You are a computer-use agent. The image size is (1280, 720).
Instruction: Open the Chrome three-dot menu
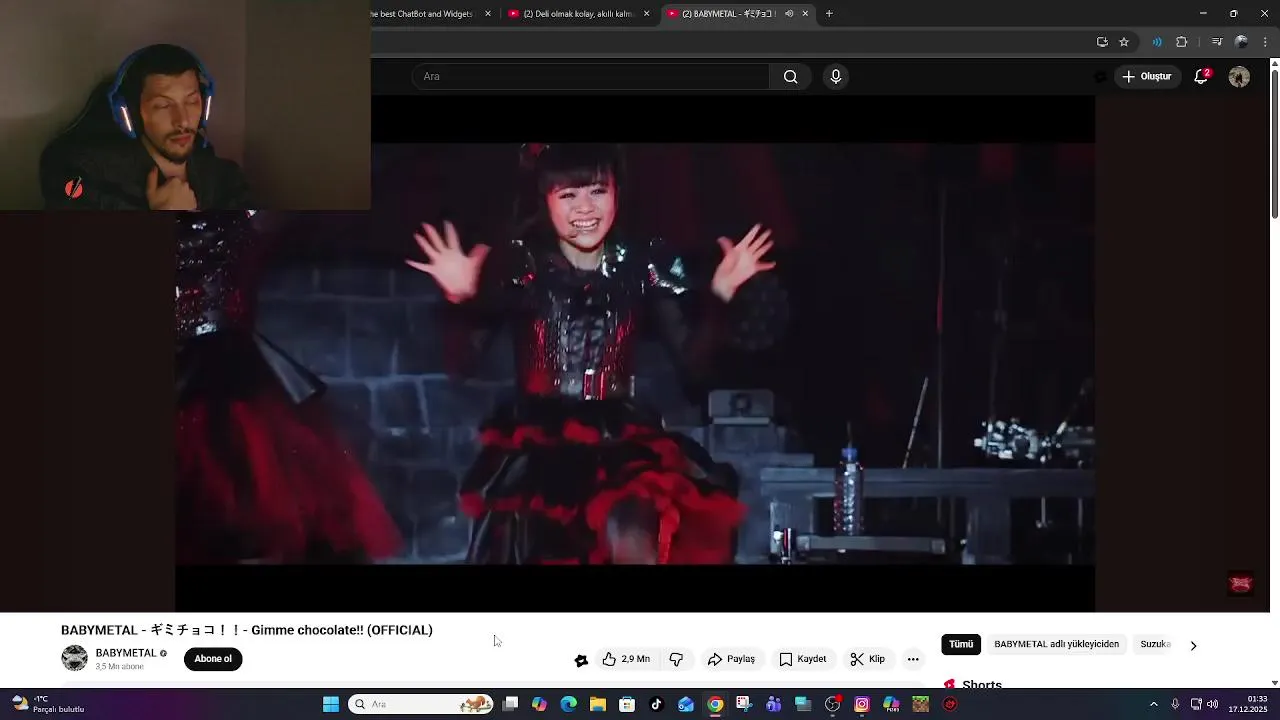coord(1266,42)
